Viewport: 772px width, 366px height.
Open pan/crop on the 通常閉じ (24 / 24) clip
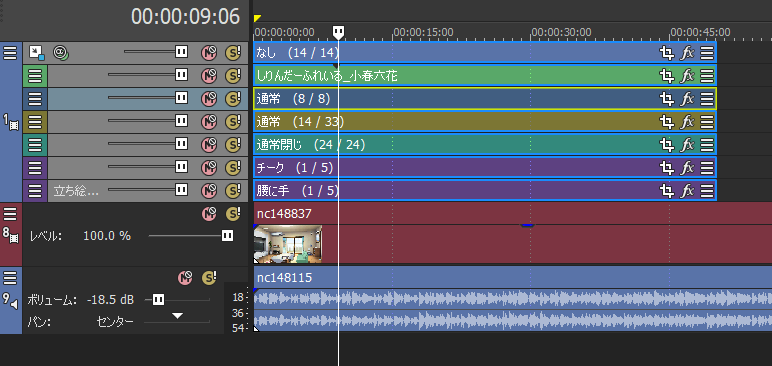pos(667,145)
